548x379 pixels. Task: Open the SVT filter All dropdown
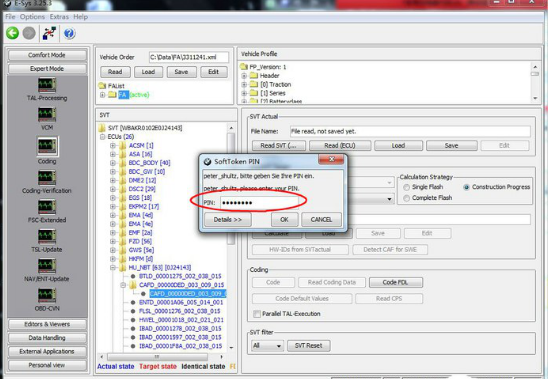point(267,346)
